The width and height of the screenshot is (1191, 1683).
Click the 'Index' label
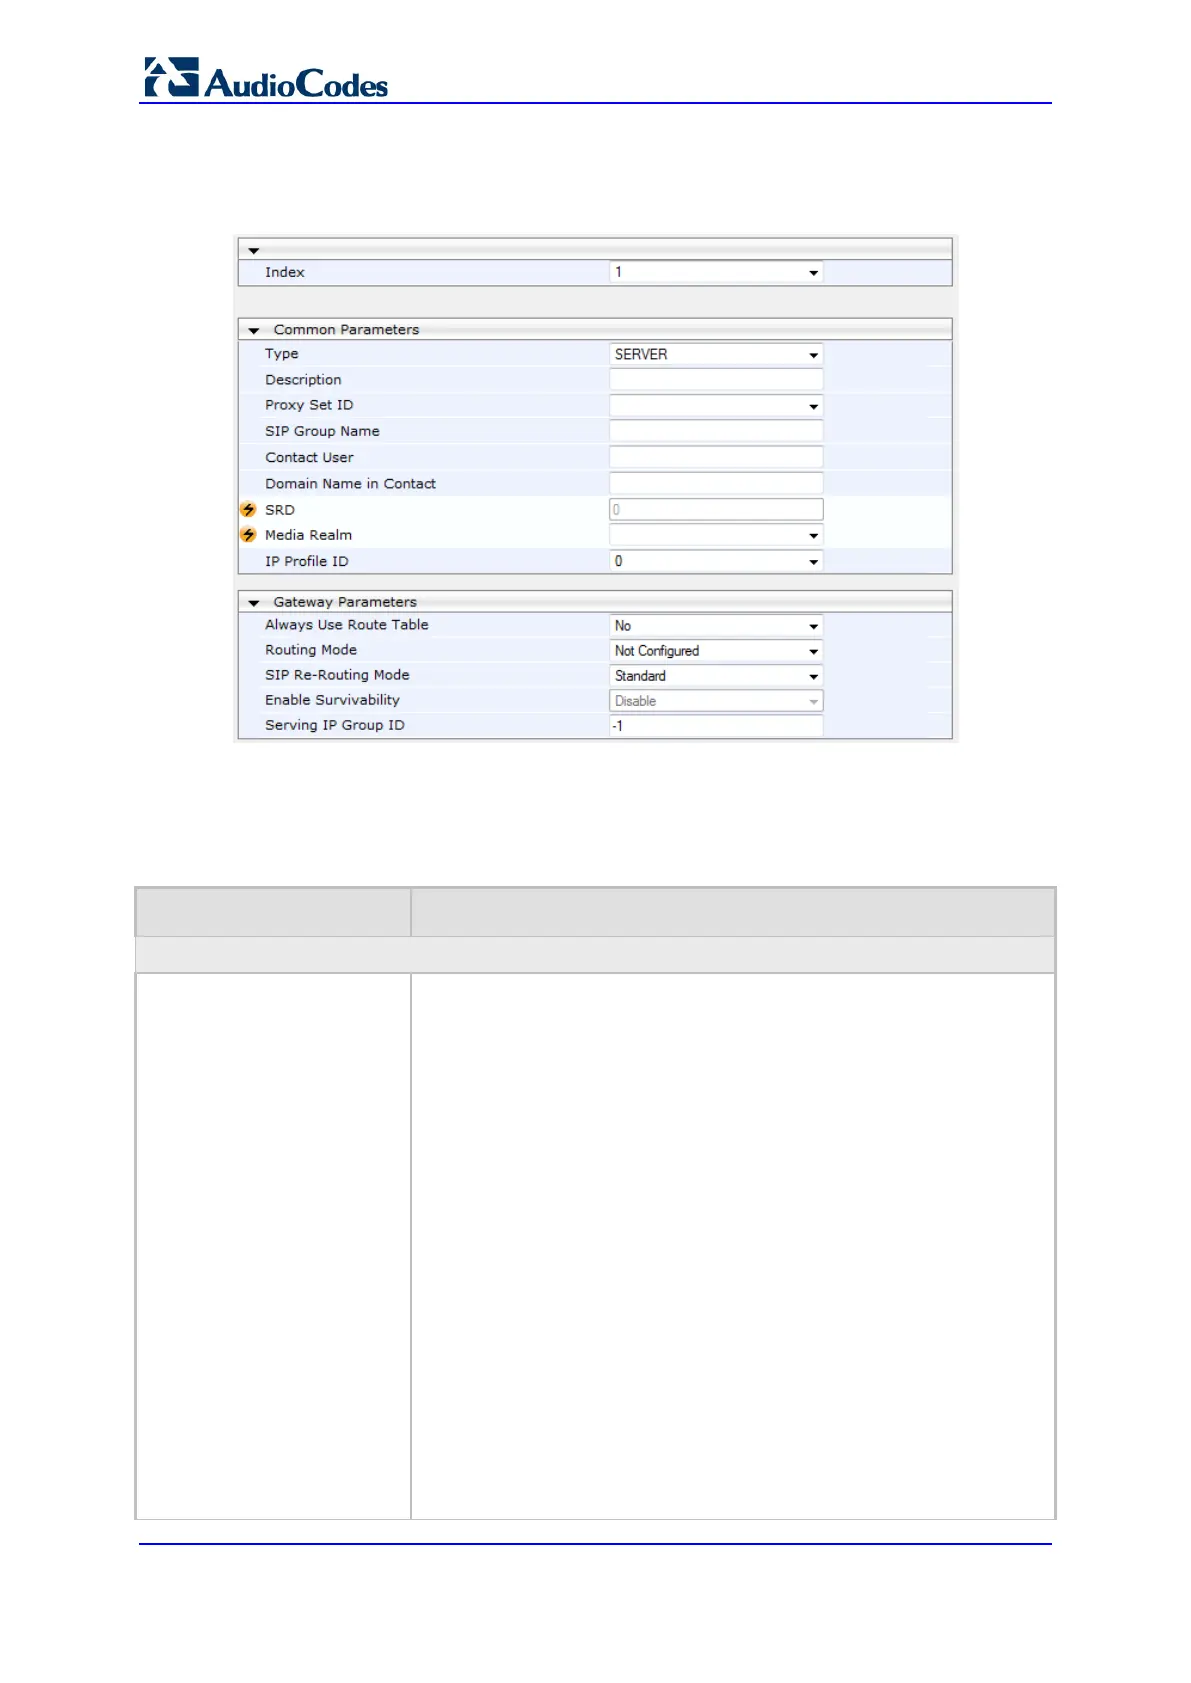(285, 272)
